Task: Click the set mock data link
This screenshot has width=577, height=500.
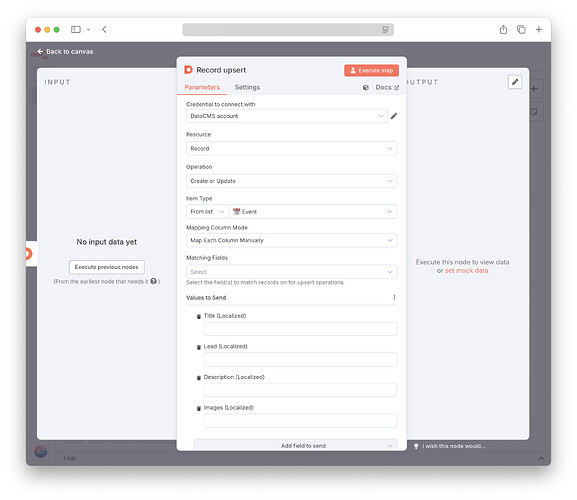Action: (x=466, y=270)
